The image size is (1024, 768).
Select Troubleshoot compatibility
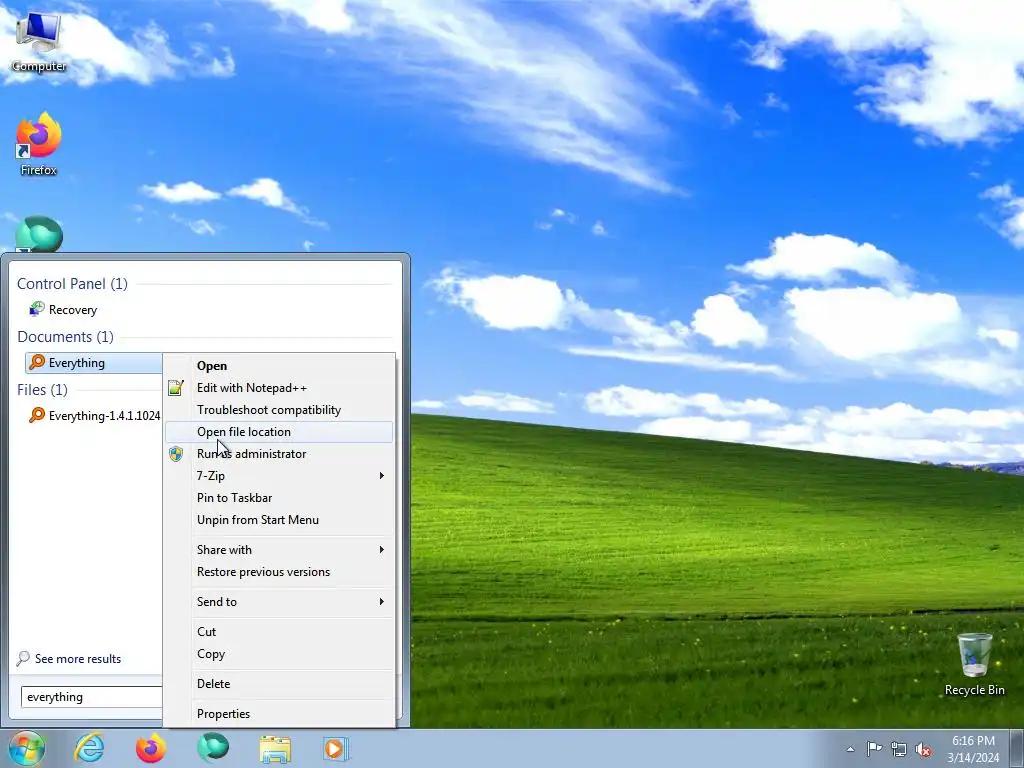(x=279, y=410)
